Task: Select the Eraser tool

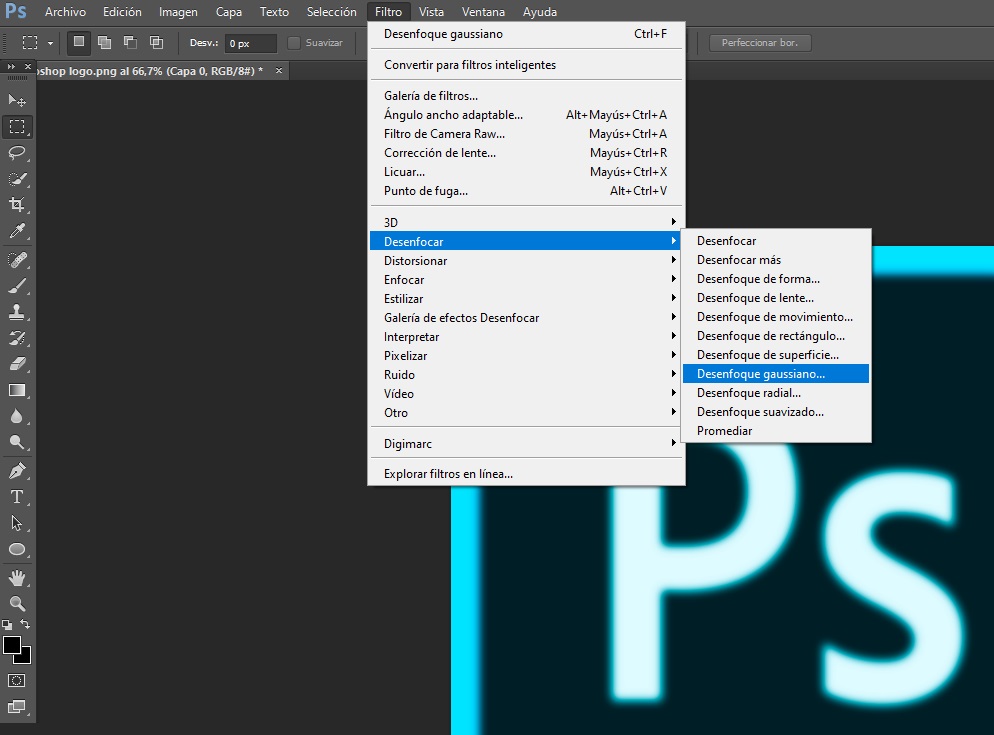Action: coord(17,364)
